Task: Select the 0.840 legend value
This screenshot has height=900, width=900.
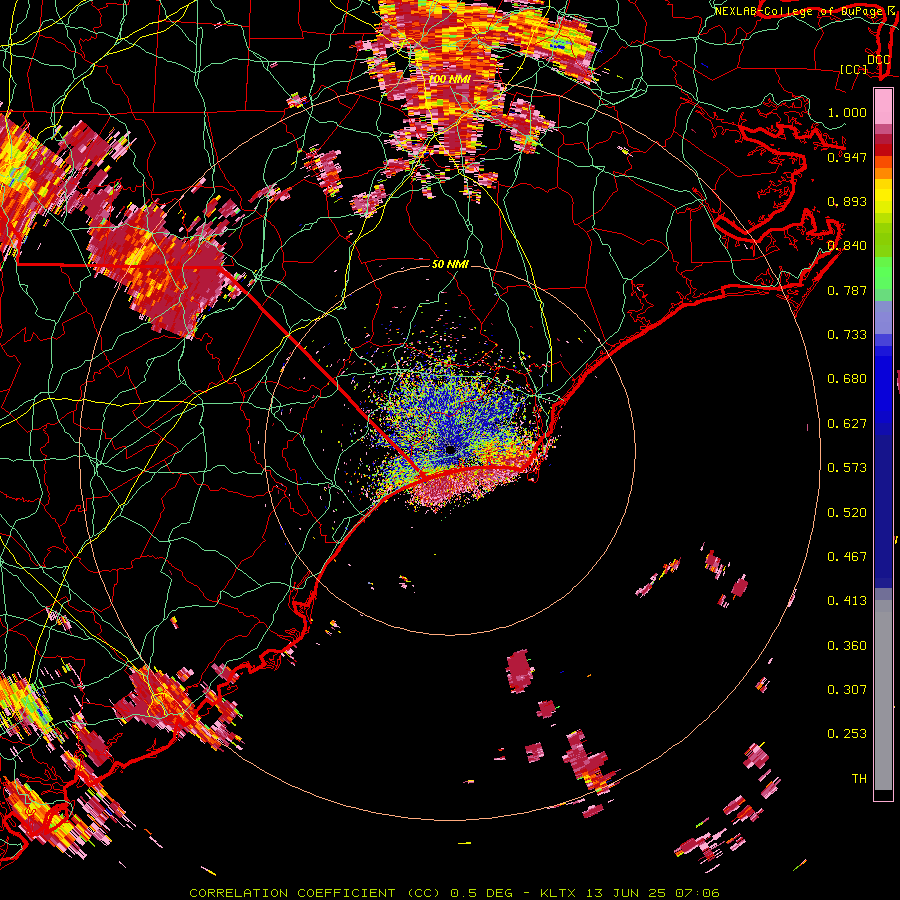Action: point(847,246)
